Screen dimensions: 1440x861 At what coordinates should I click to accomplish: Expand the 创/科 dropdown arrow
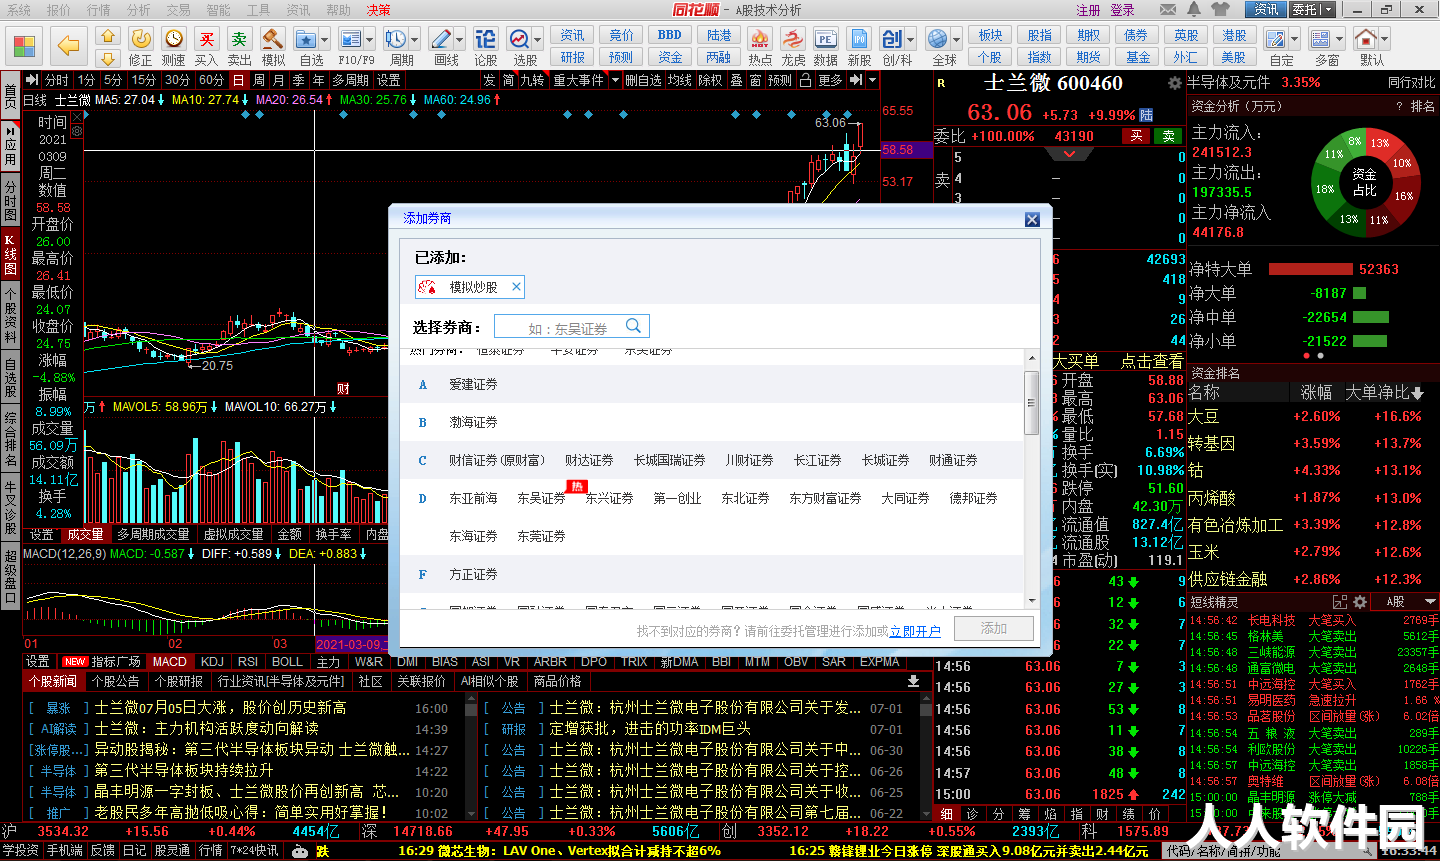(x=911, y=40)
